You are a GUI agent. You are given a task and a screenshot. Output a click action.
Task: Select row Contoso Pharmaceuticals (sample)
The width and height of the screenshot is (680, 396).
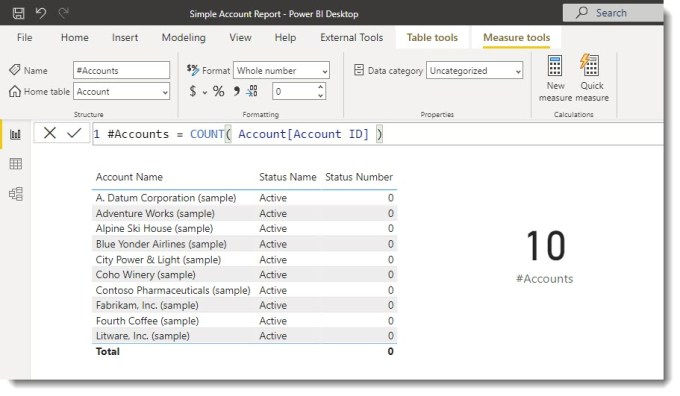click(244, 290)
